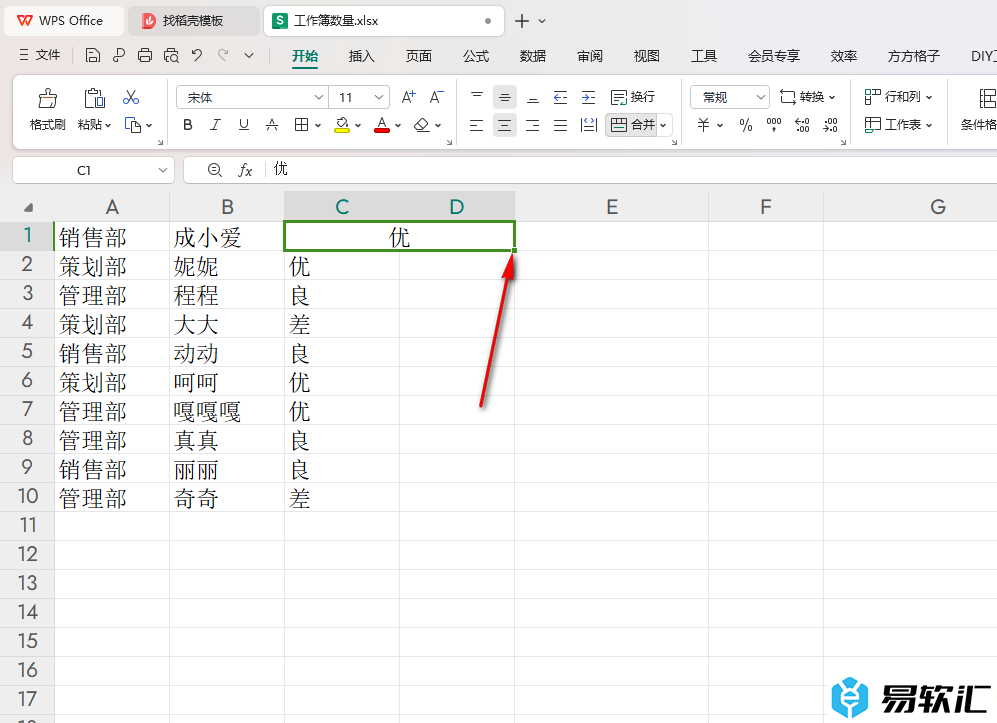Switch to the 数据 Data tab
The height and width of the screenshot is (723, 997).
tap(533, 56)
